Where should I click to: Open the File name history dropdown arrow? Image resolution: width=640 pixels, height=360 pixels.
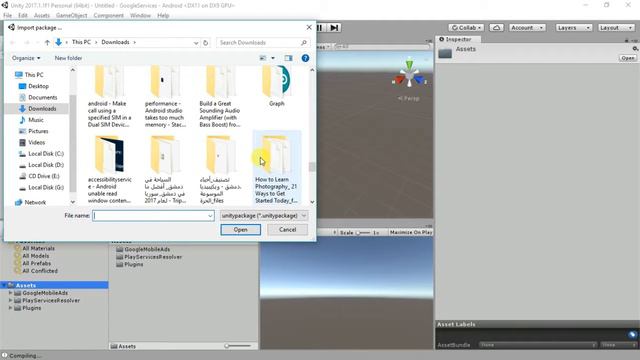(x=210, y=216)
